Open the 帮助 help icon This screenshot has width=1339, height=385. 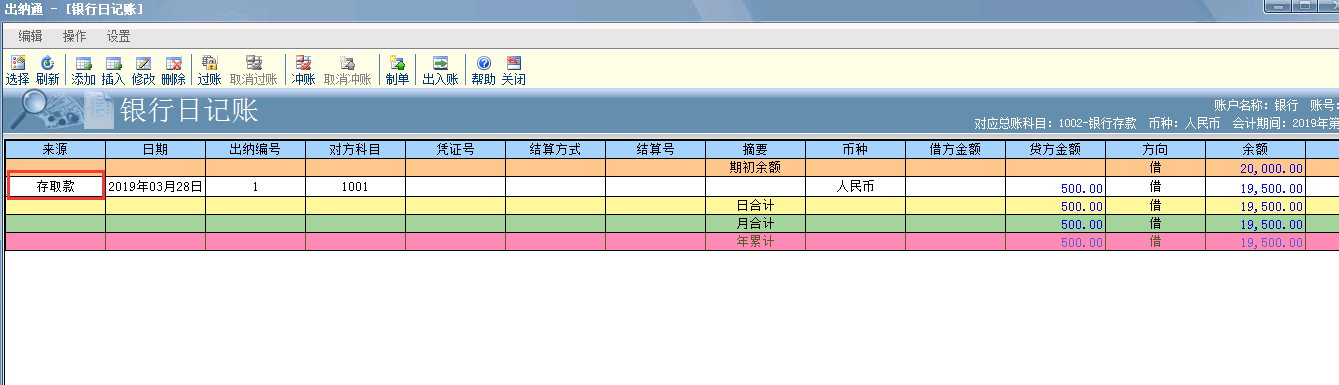tap(483, 70)
